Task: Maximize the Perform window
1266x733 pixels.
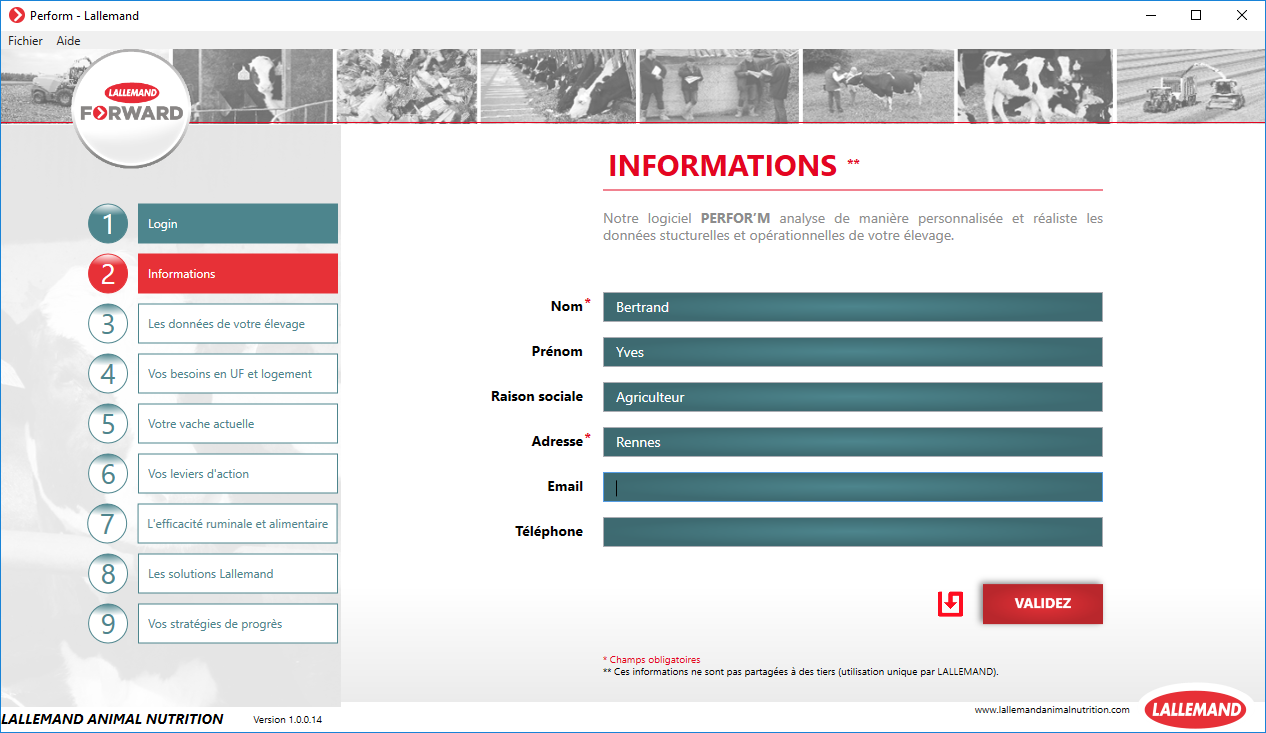Action: pos(1196,16)
